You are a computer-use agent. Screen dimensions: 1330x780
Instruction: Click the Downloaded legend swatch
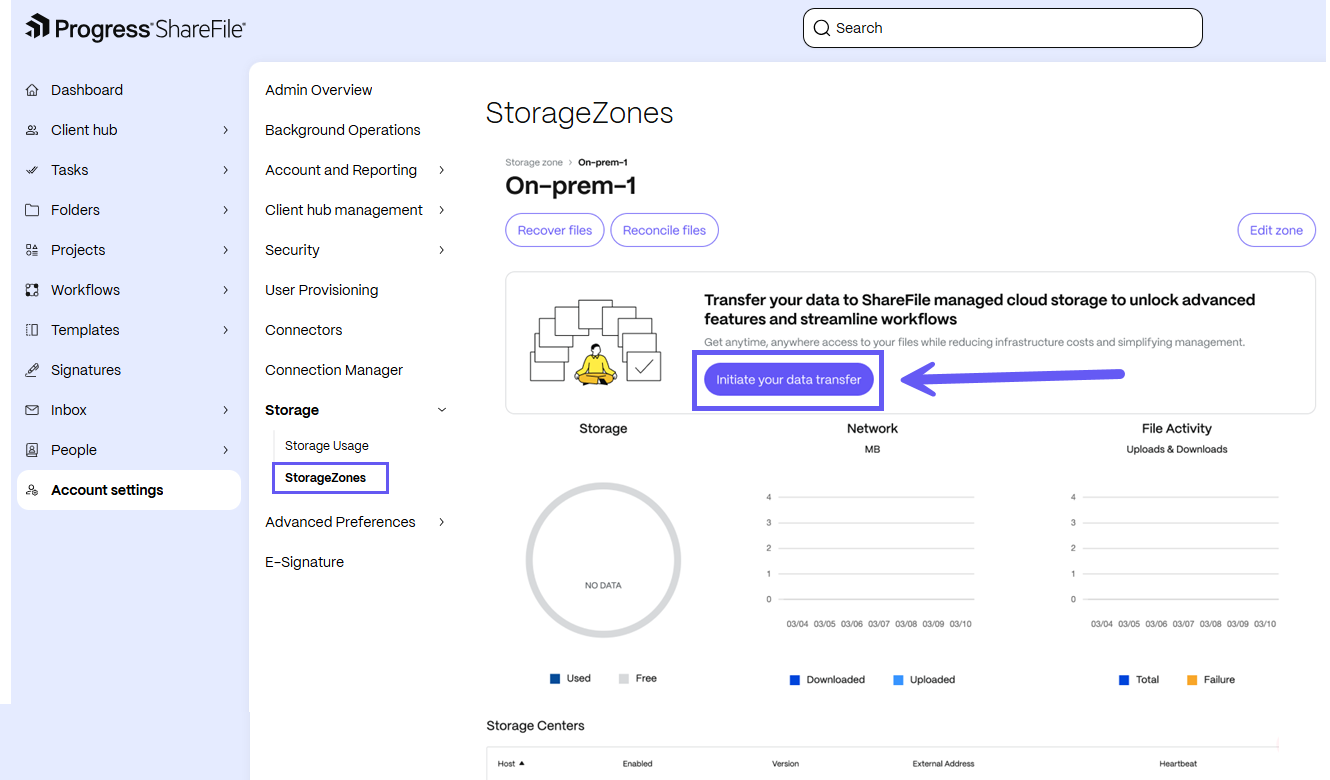pos(795,680)
